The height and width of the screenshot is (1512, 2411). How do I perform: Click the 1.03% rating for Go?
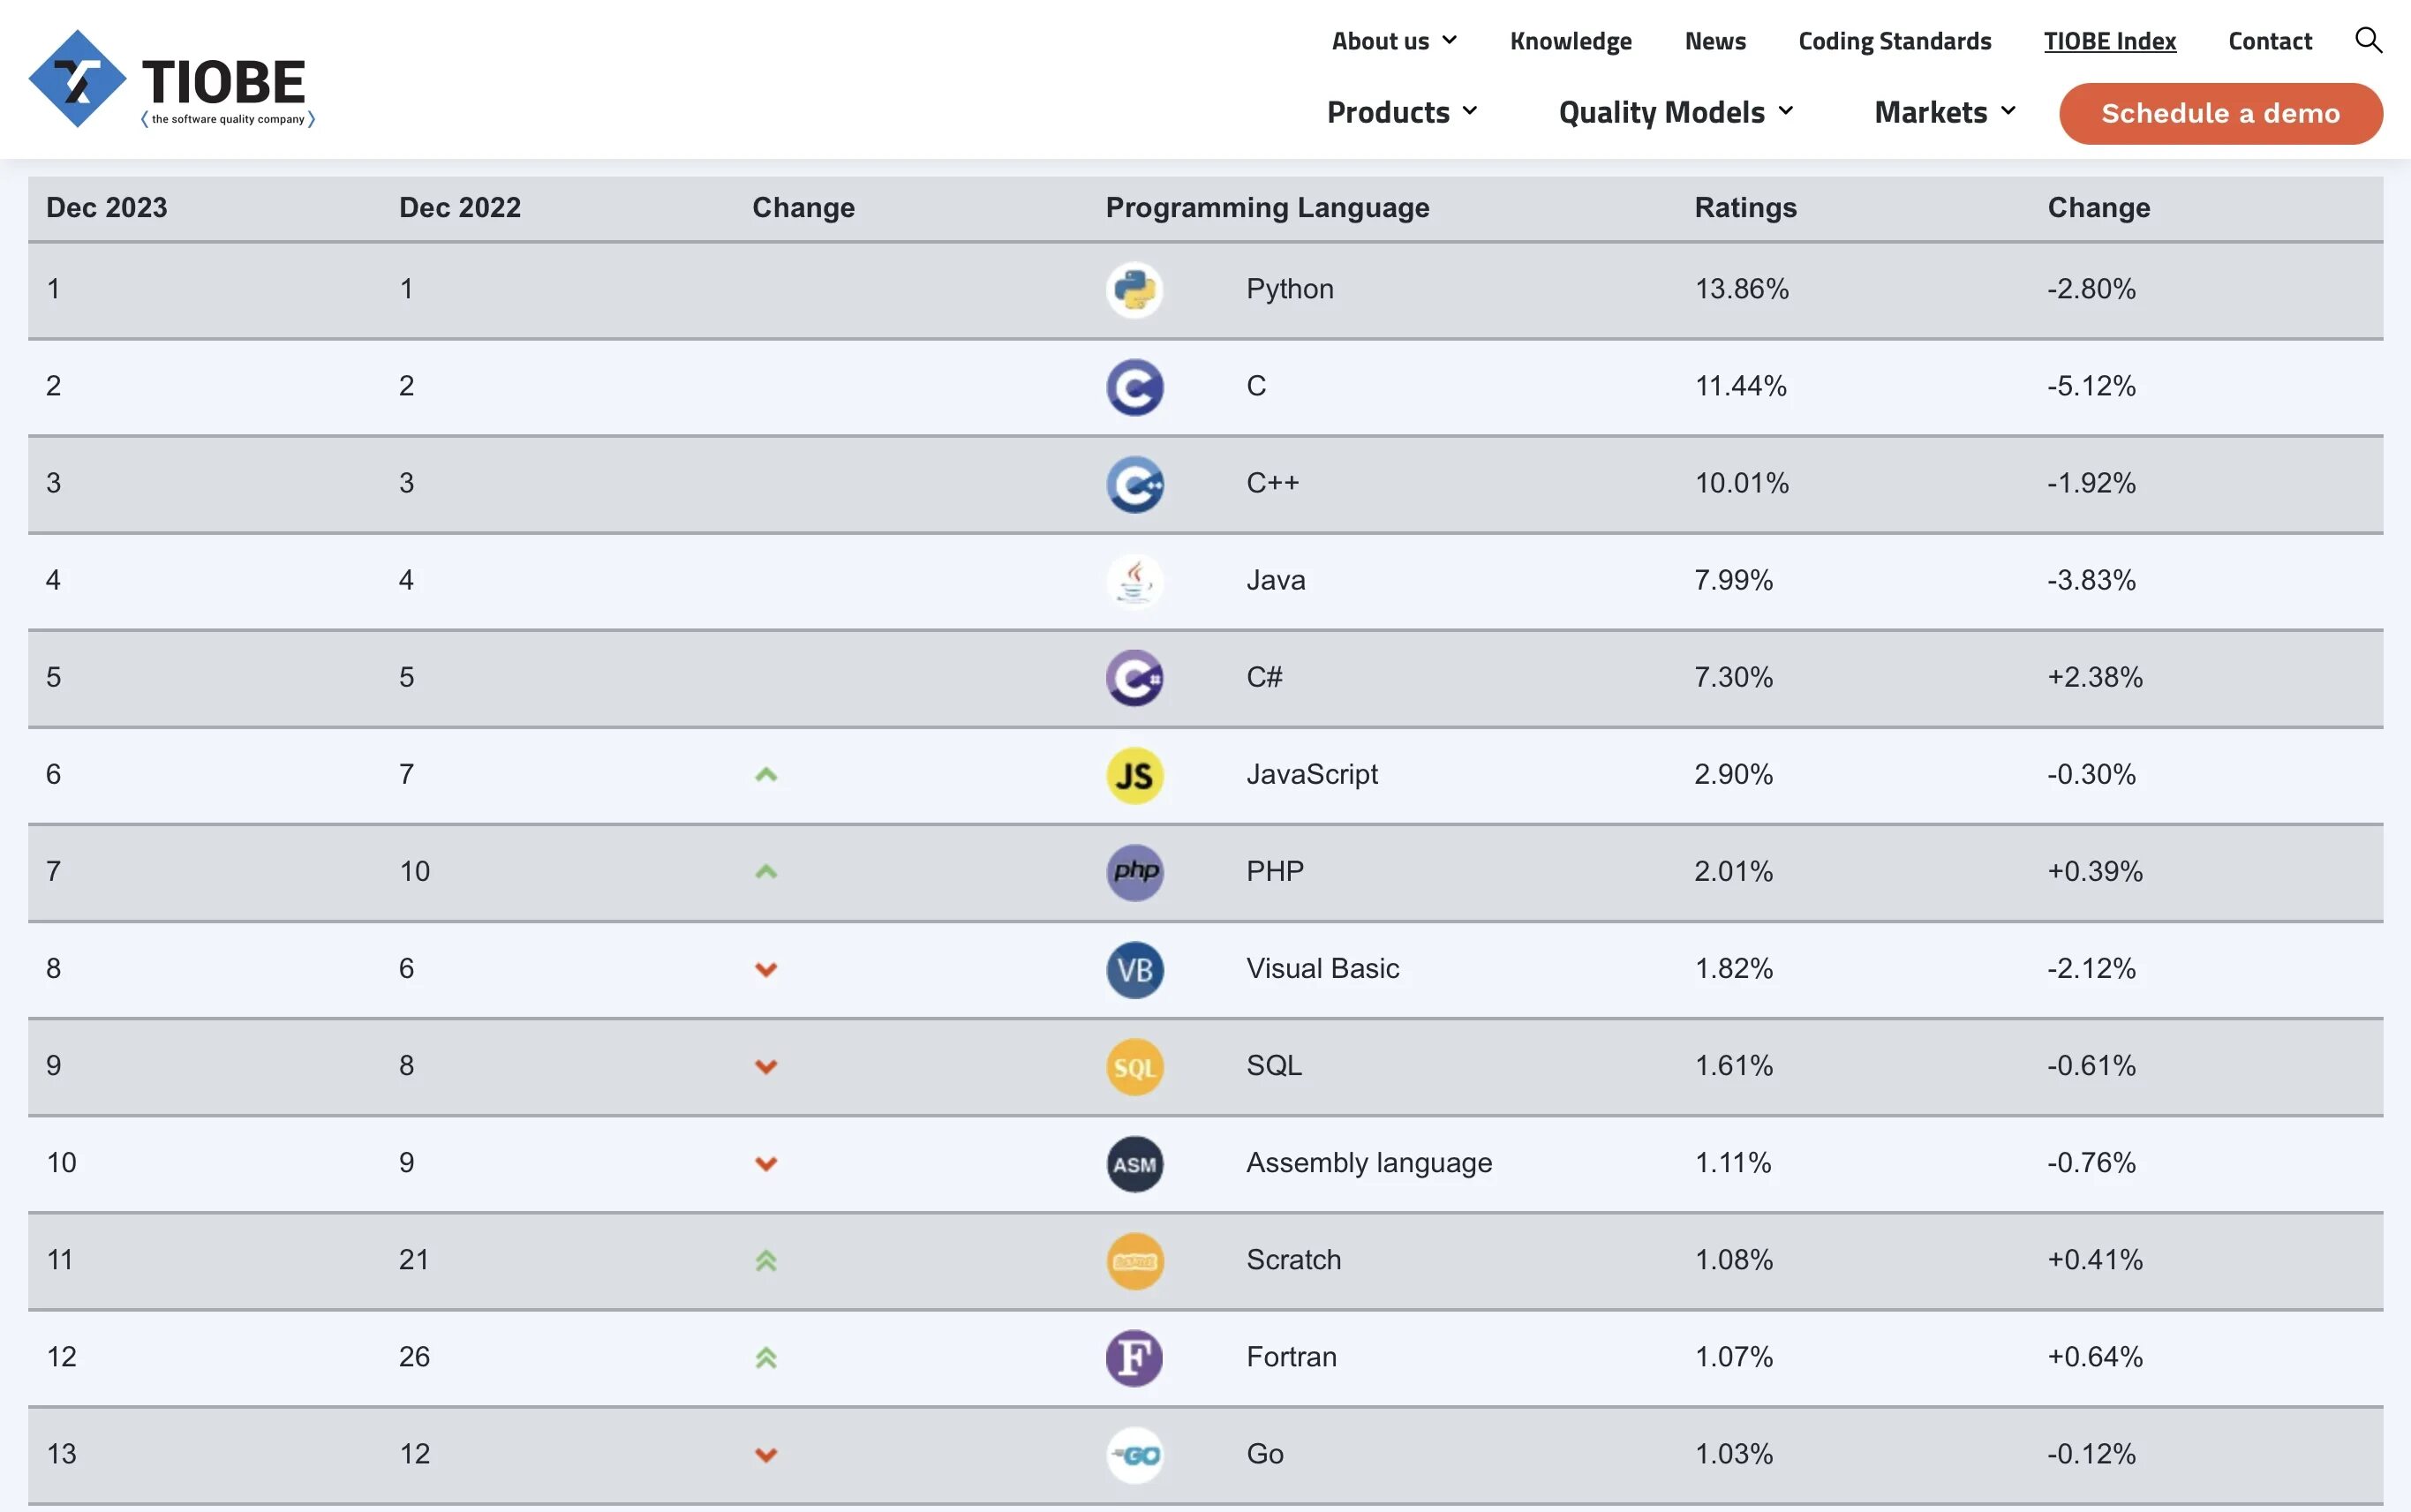(1733, 1453)
